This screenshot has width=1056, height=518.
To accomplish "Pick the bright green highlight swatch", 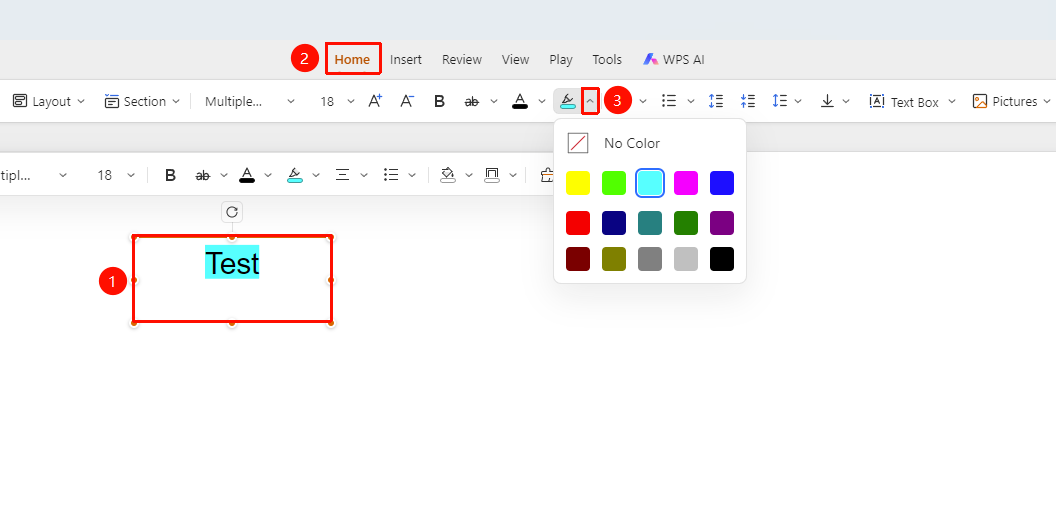I will 614,183.
